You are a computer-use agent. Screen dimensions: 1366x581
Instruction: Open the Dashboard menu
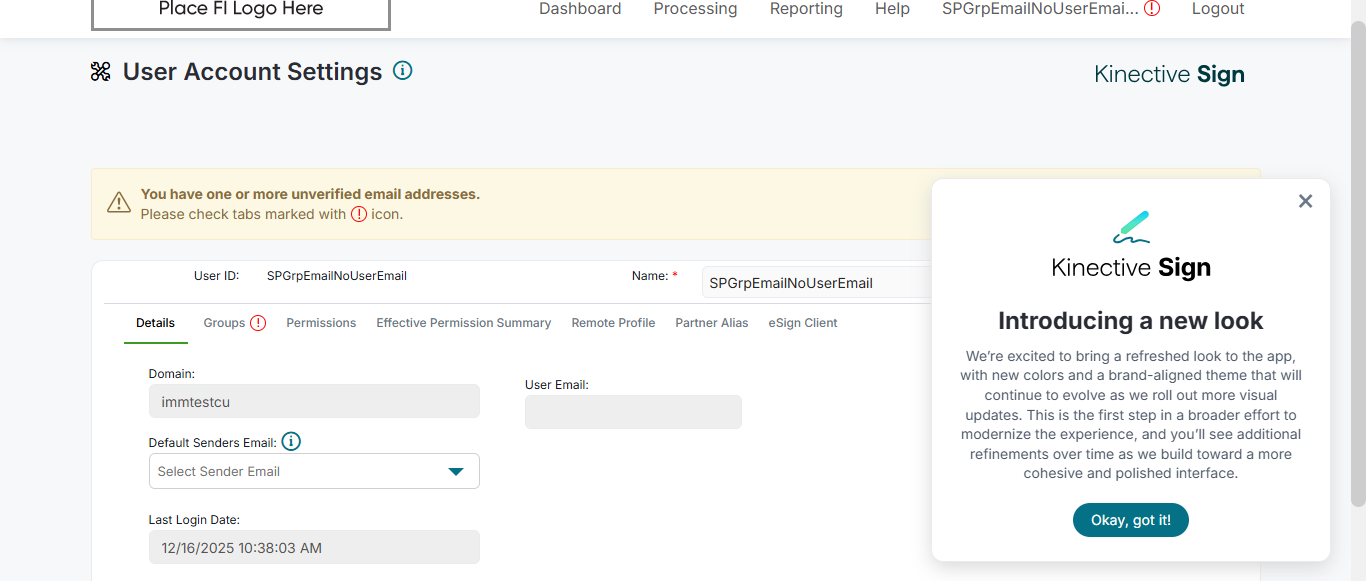[580, 9]
